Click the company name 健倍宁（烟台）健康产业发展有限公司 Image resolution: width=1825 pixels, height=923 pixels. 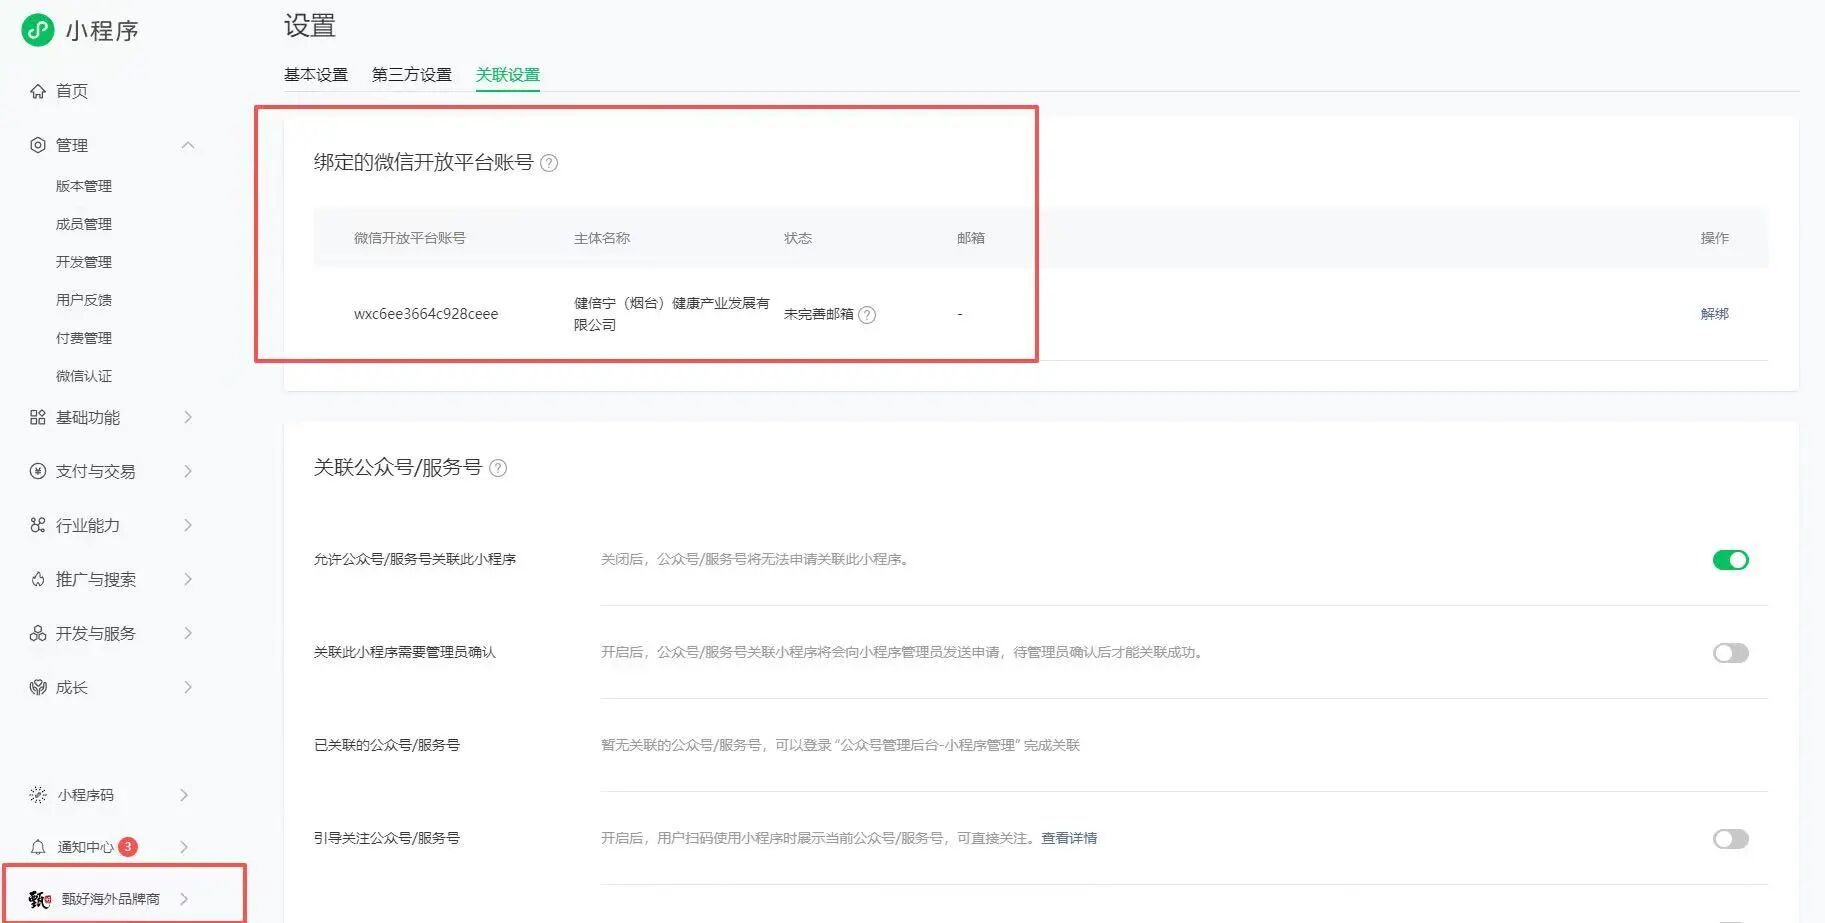[672, 314]
